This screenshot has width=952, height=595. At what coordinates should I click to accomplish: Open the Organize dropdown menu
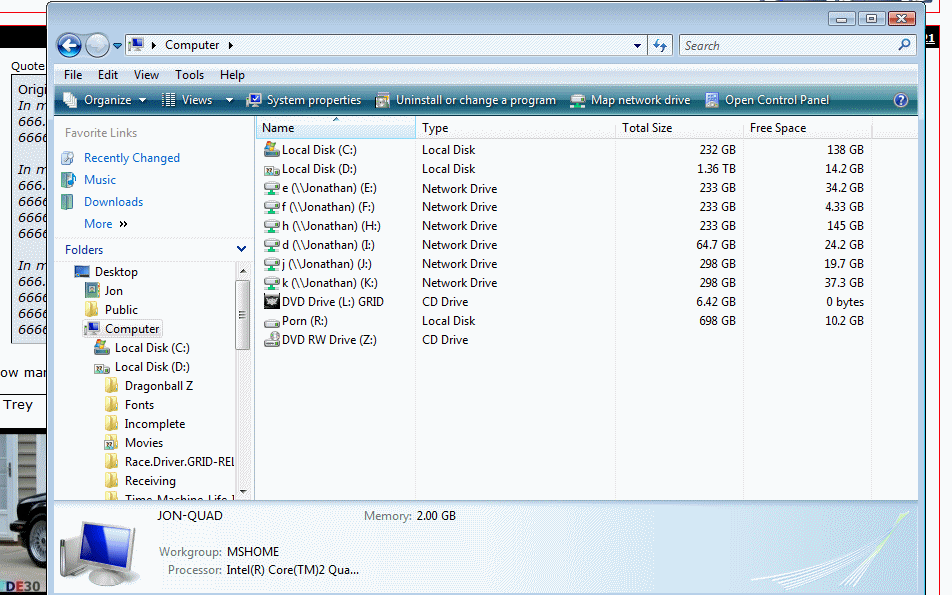point(105,100)
